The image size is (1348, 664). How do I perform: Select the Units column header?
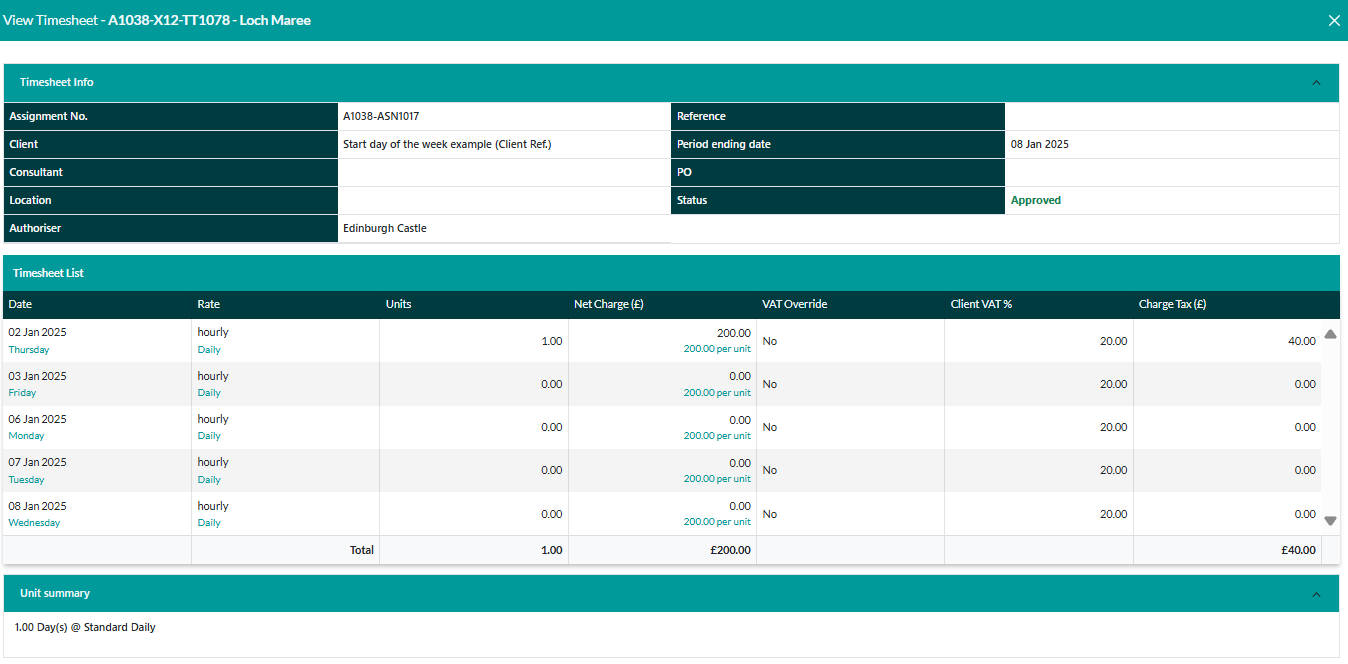coord(398,304)
